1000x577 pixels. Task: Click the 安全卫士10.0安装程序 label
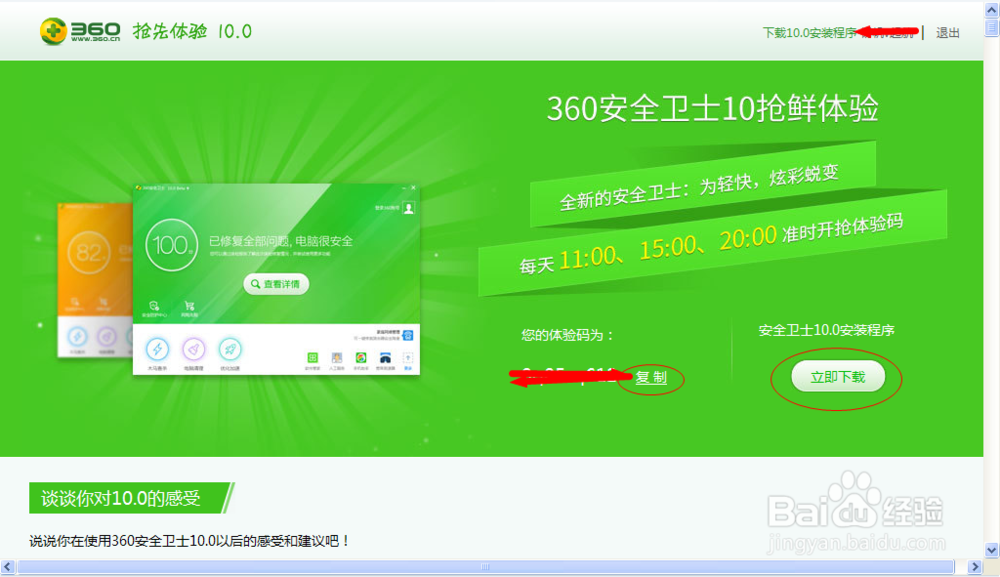[827, 330]
